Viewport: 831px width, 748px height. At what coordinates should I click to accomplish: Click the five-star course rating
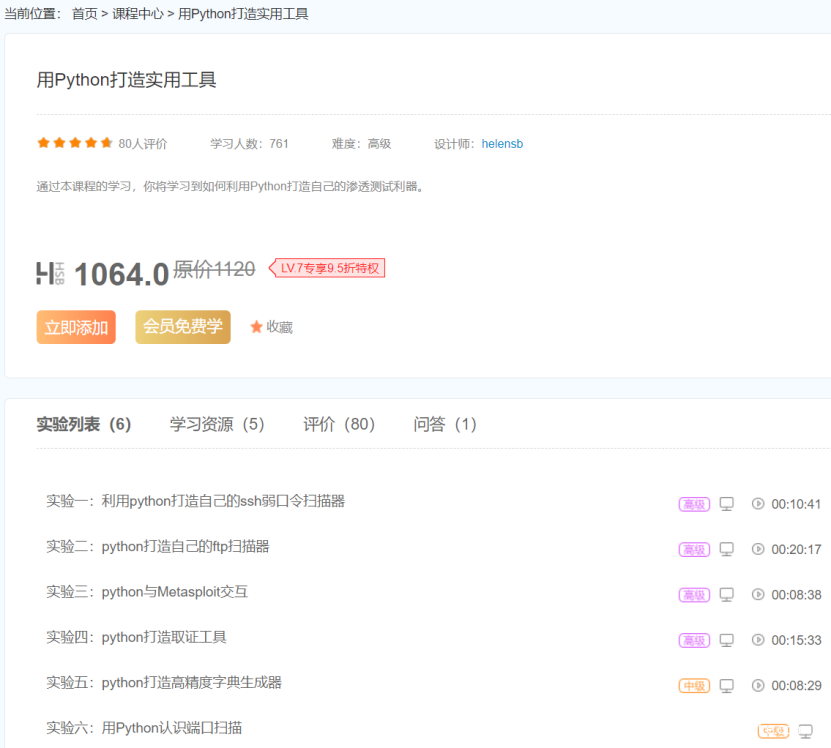pos(75,143)
